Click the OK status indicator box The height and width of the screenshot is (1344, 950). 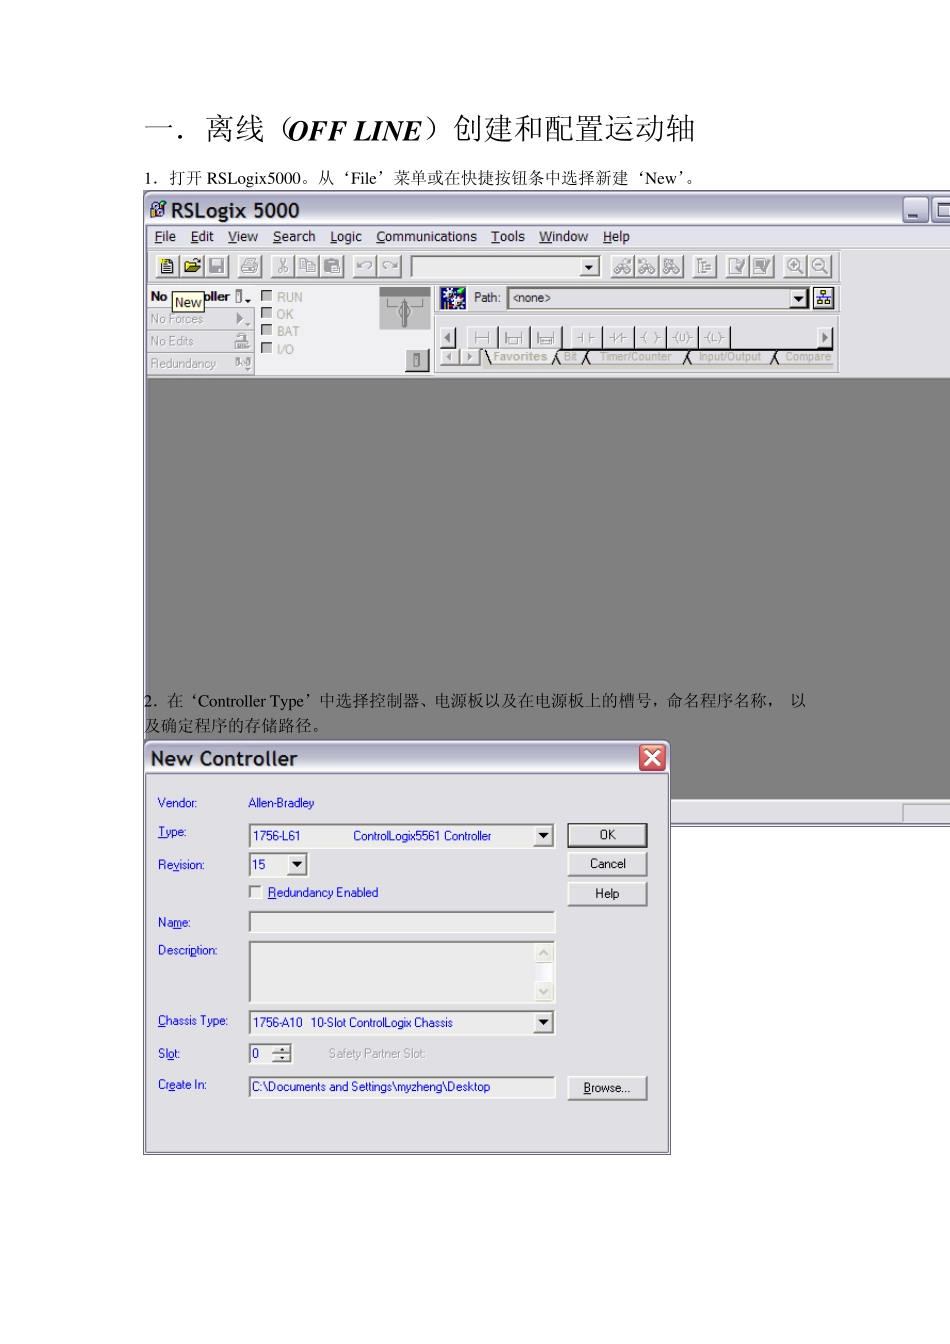[x=267, y=313]
